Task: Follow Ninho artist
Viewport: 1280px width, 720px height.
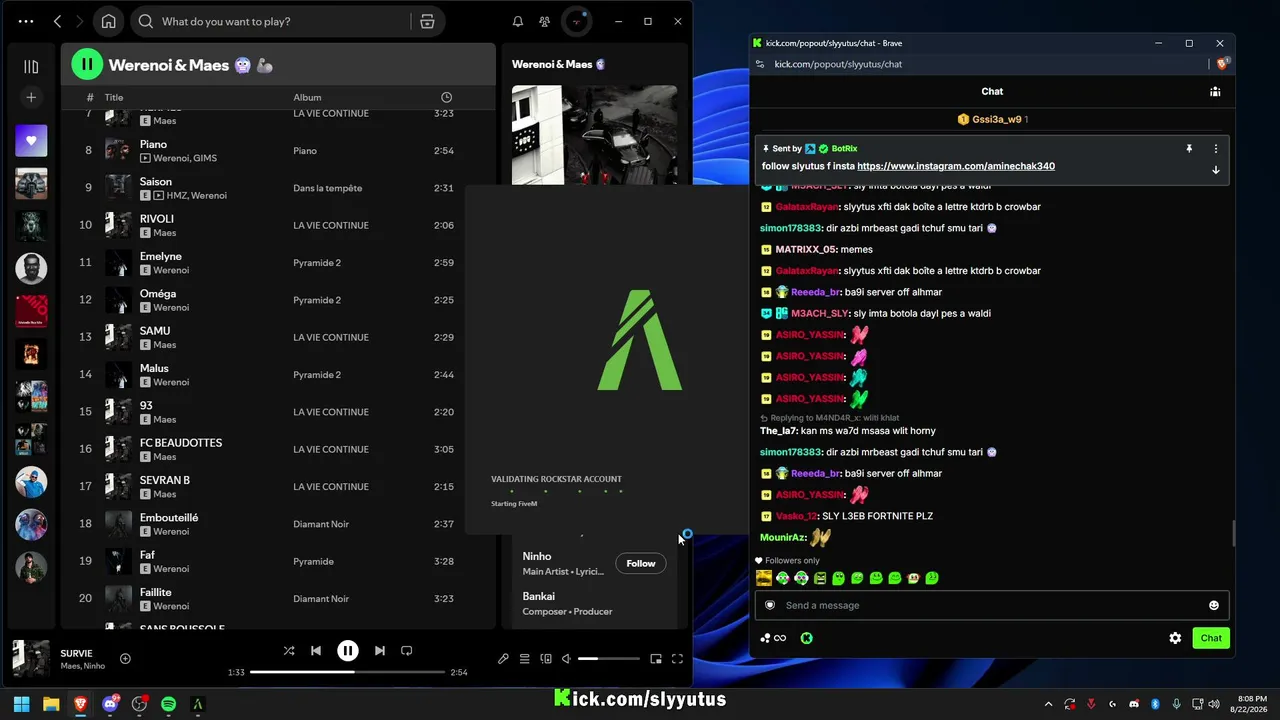Action: 641,563
